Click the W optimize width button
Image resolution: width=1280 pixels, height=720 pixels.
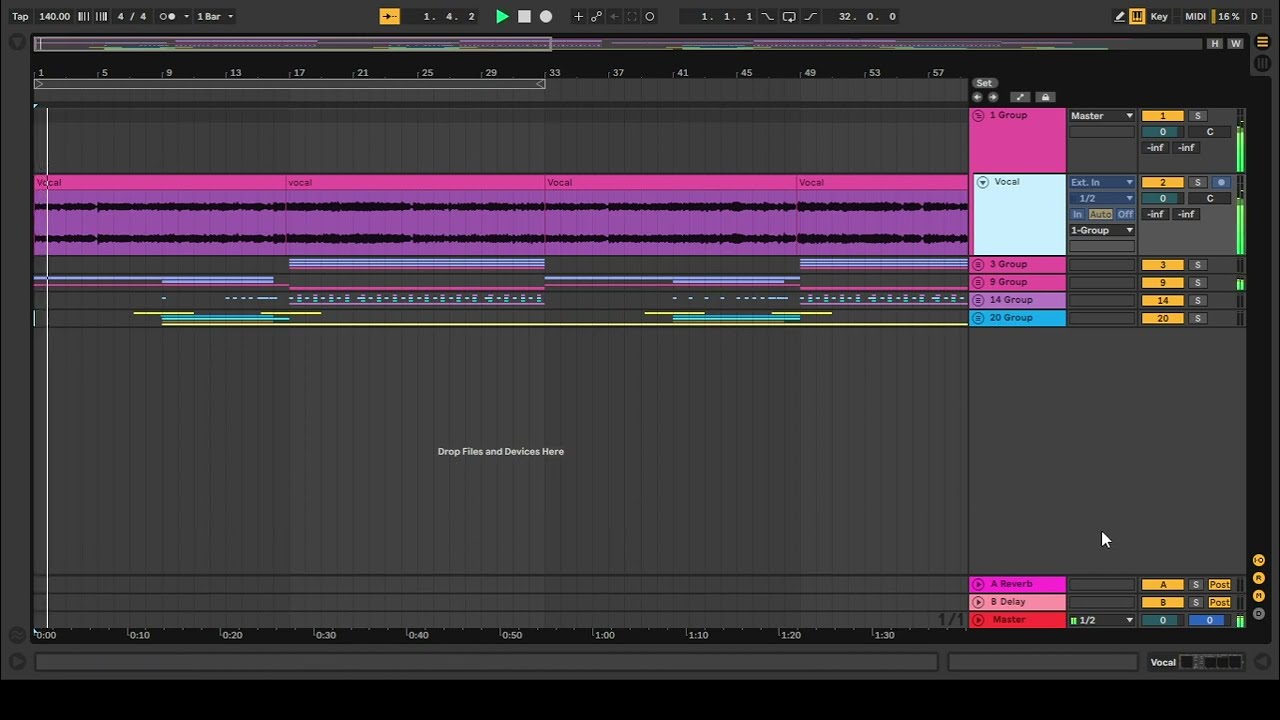tap(1236, 44)
